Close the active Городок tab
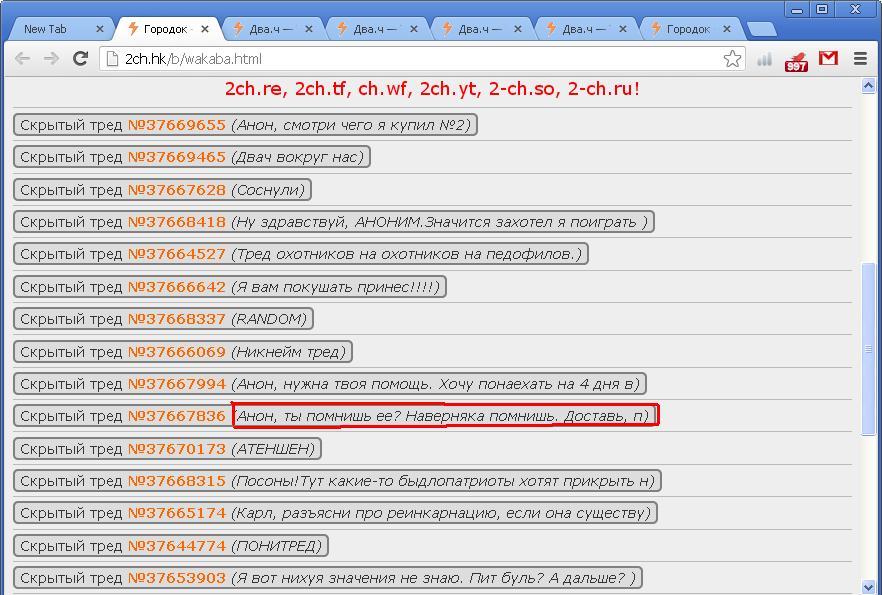The width and height of the screenshot is (882, 595). click(205, 29)
